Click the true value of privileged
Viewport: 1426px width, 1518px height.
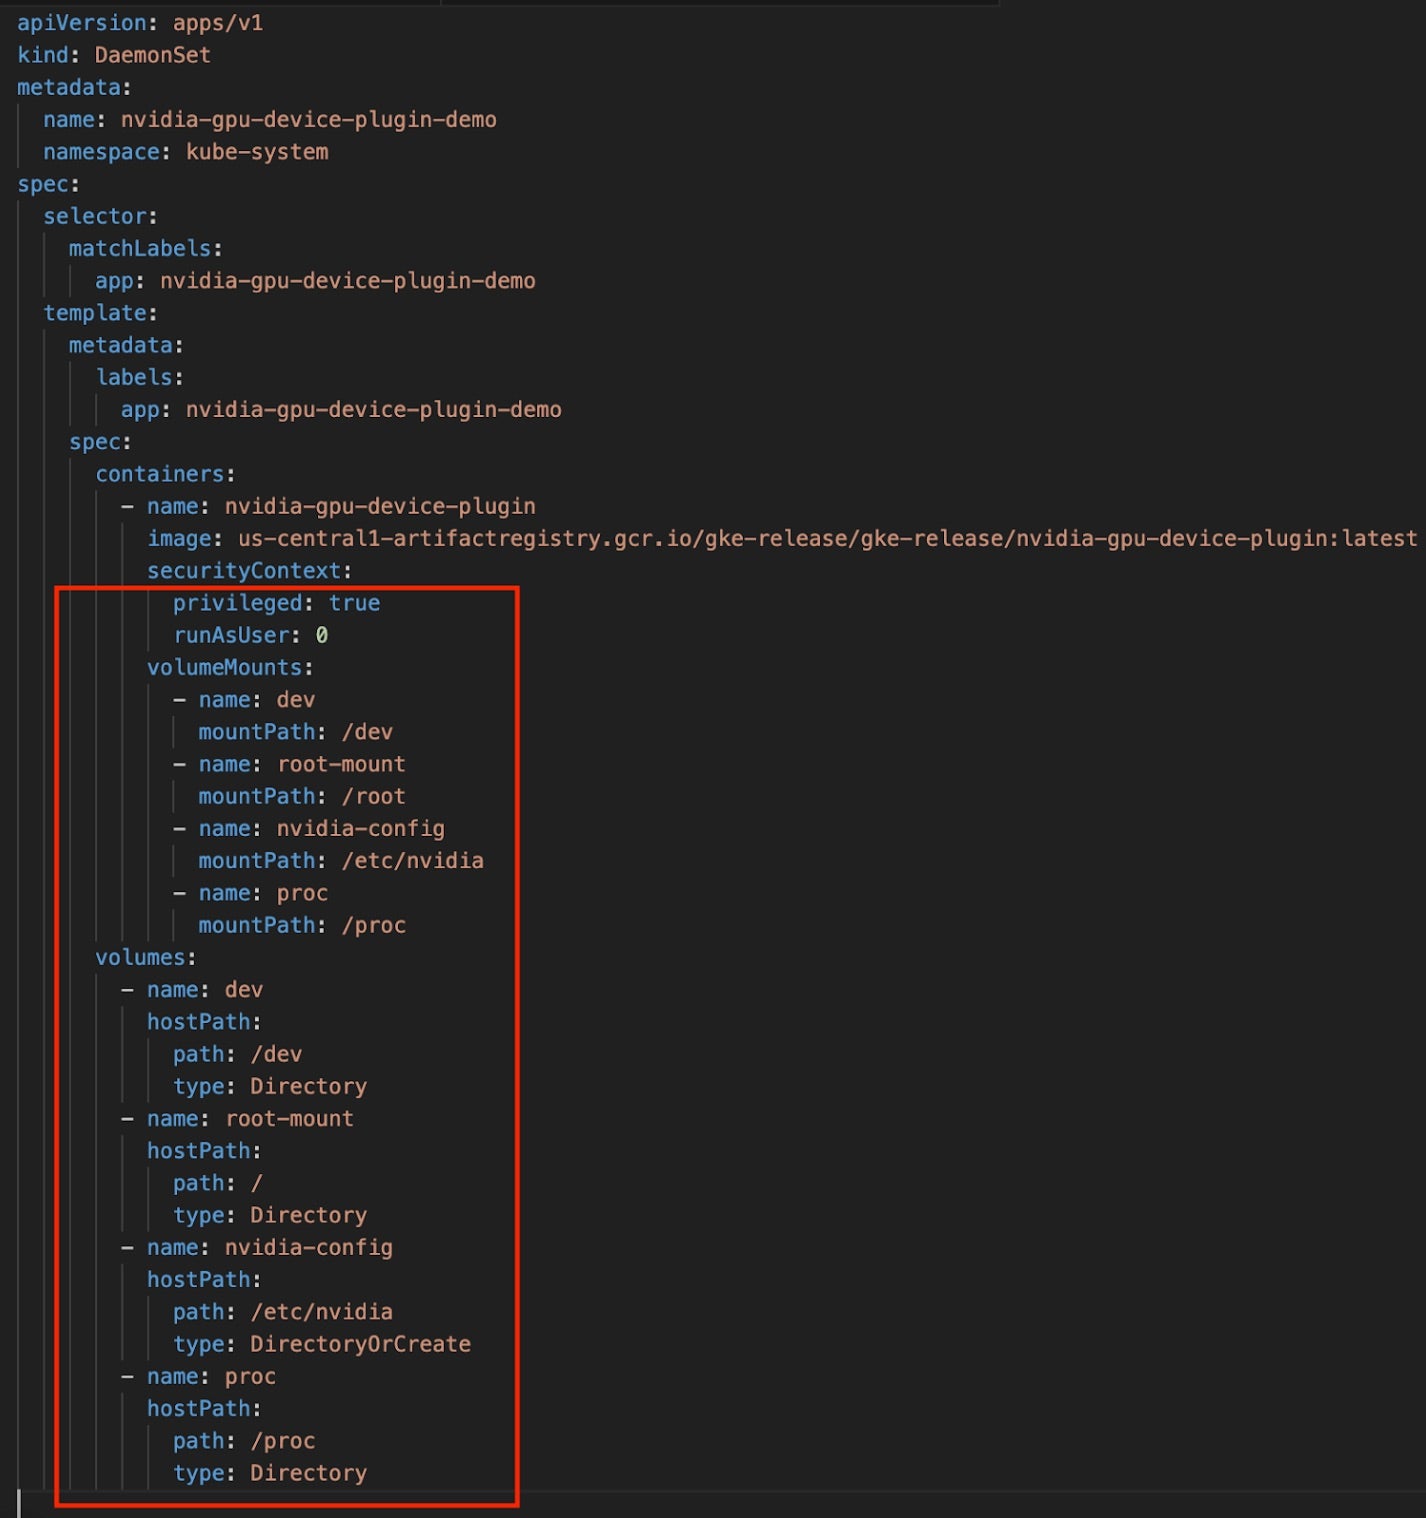pos(354,603)
